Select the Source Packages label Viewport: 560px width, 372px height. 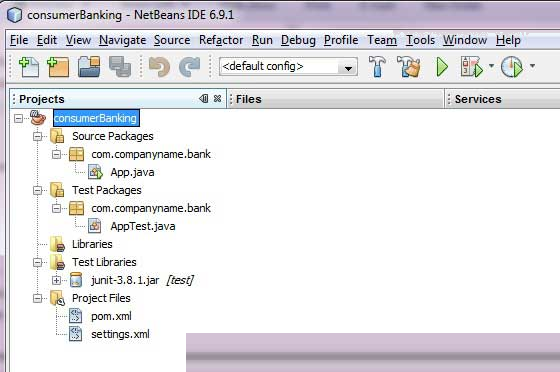tap(112, 136)
